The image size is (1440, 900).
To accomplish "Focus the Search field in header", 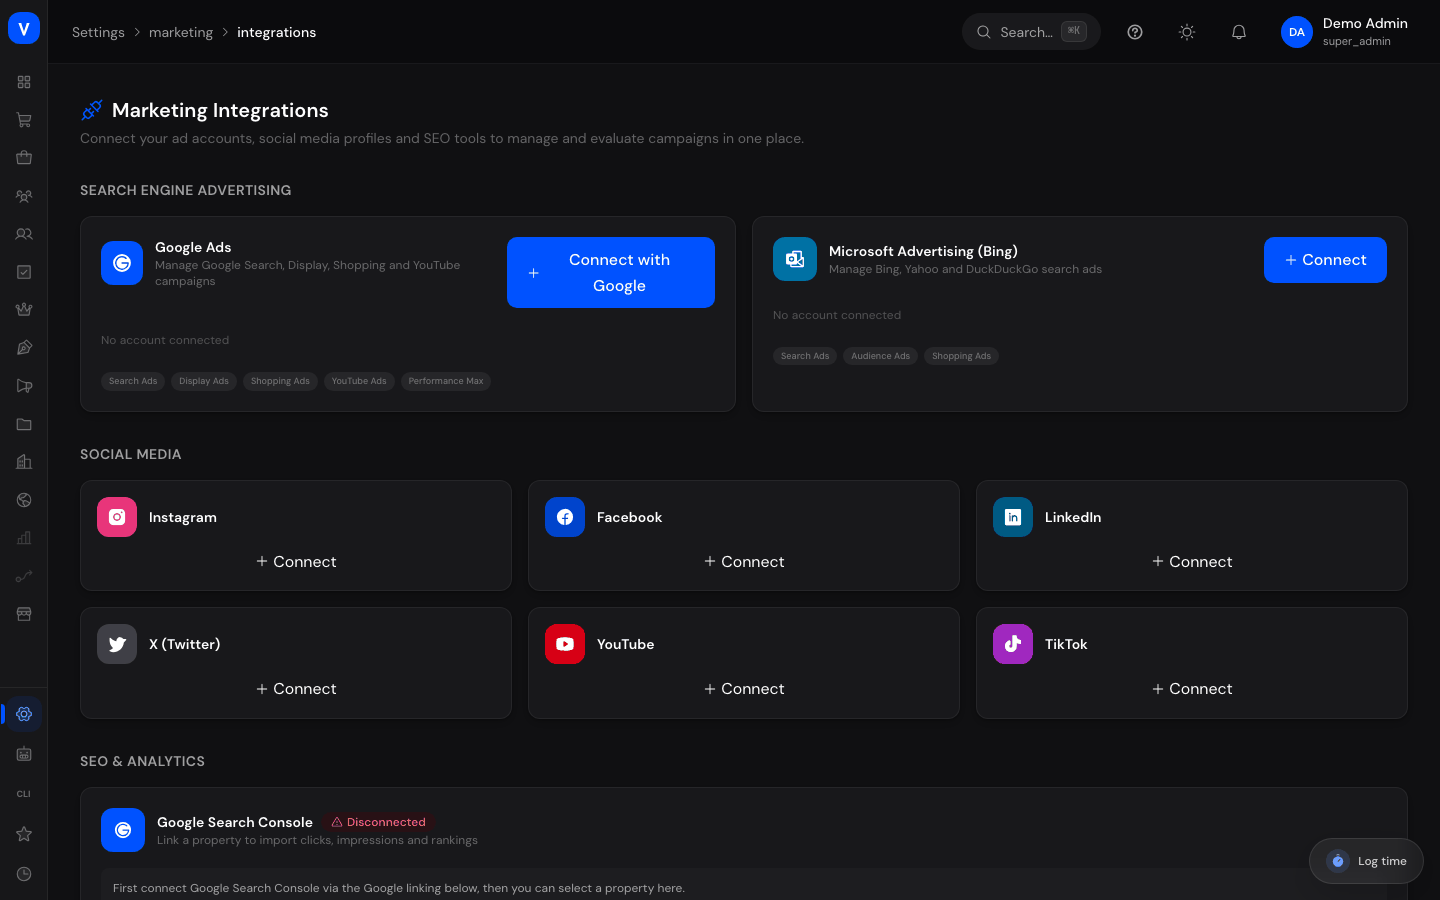I will tap(1031, 32).
